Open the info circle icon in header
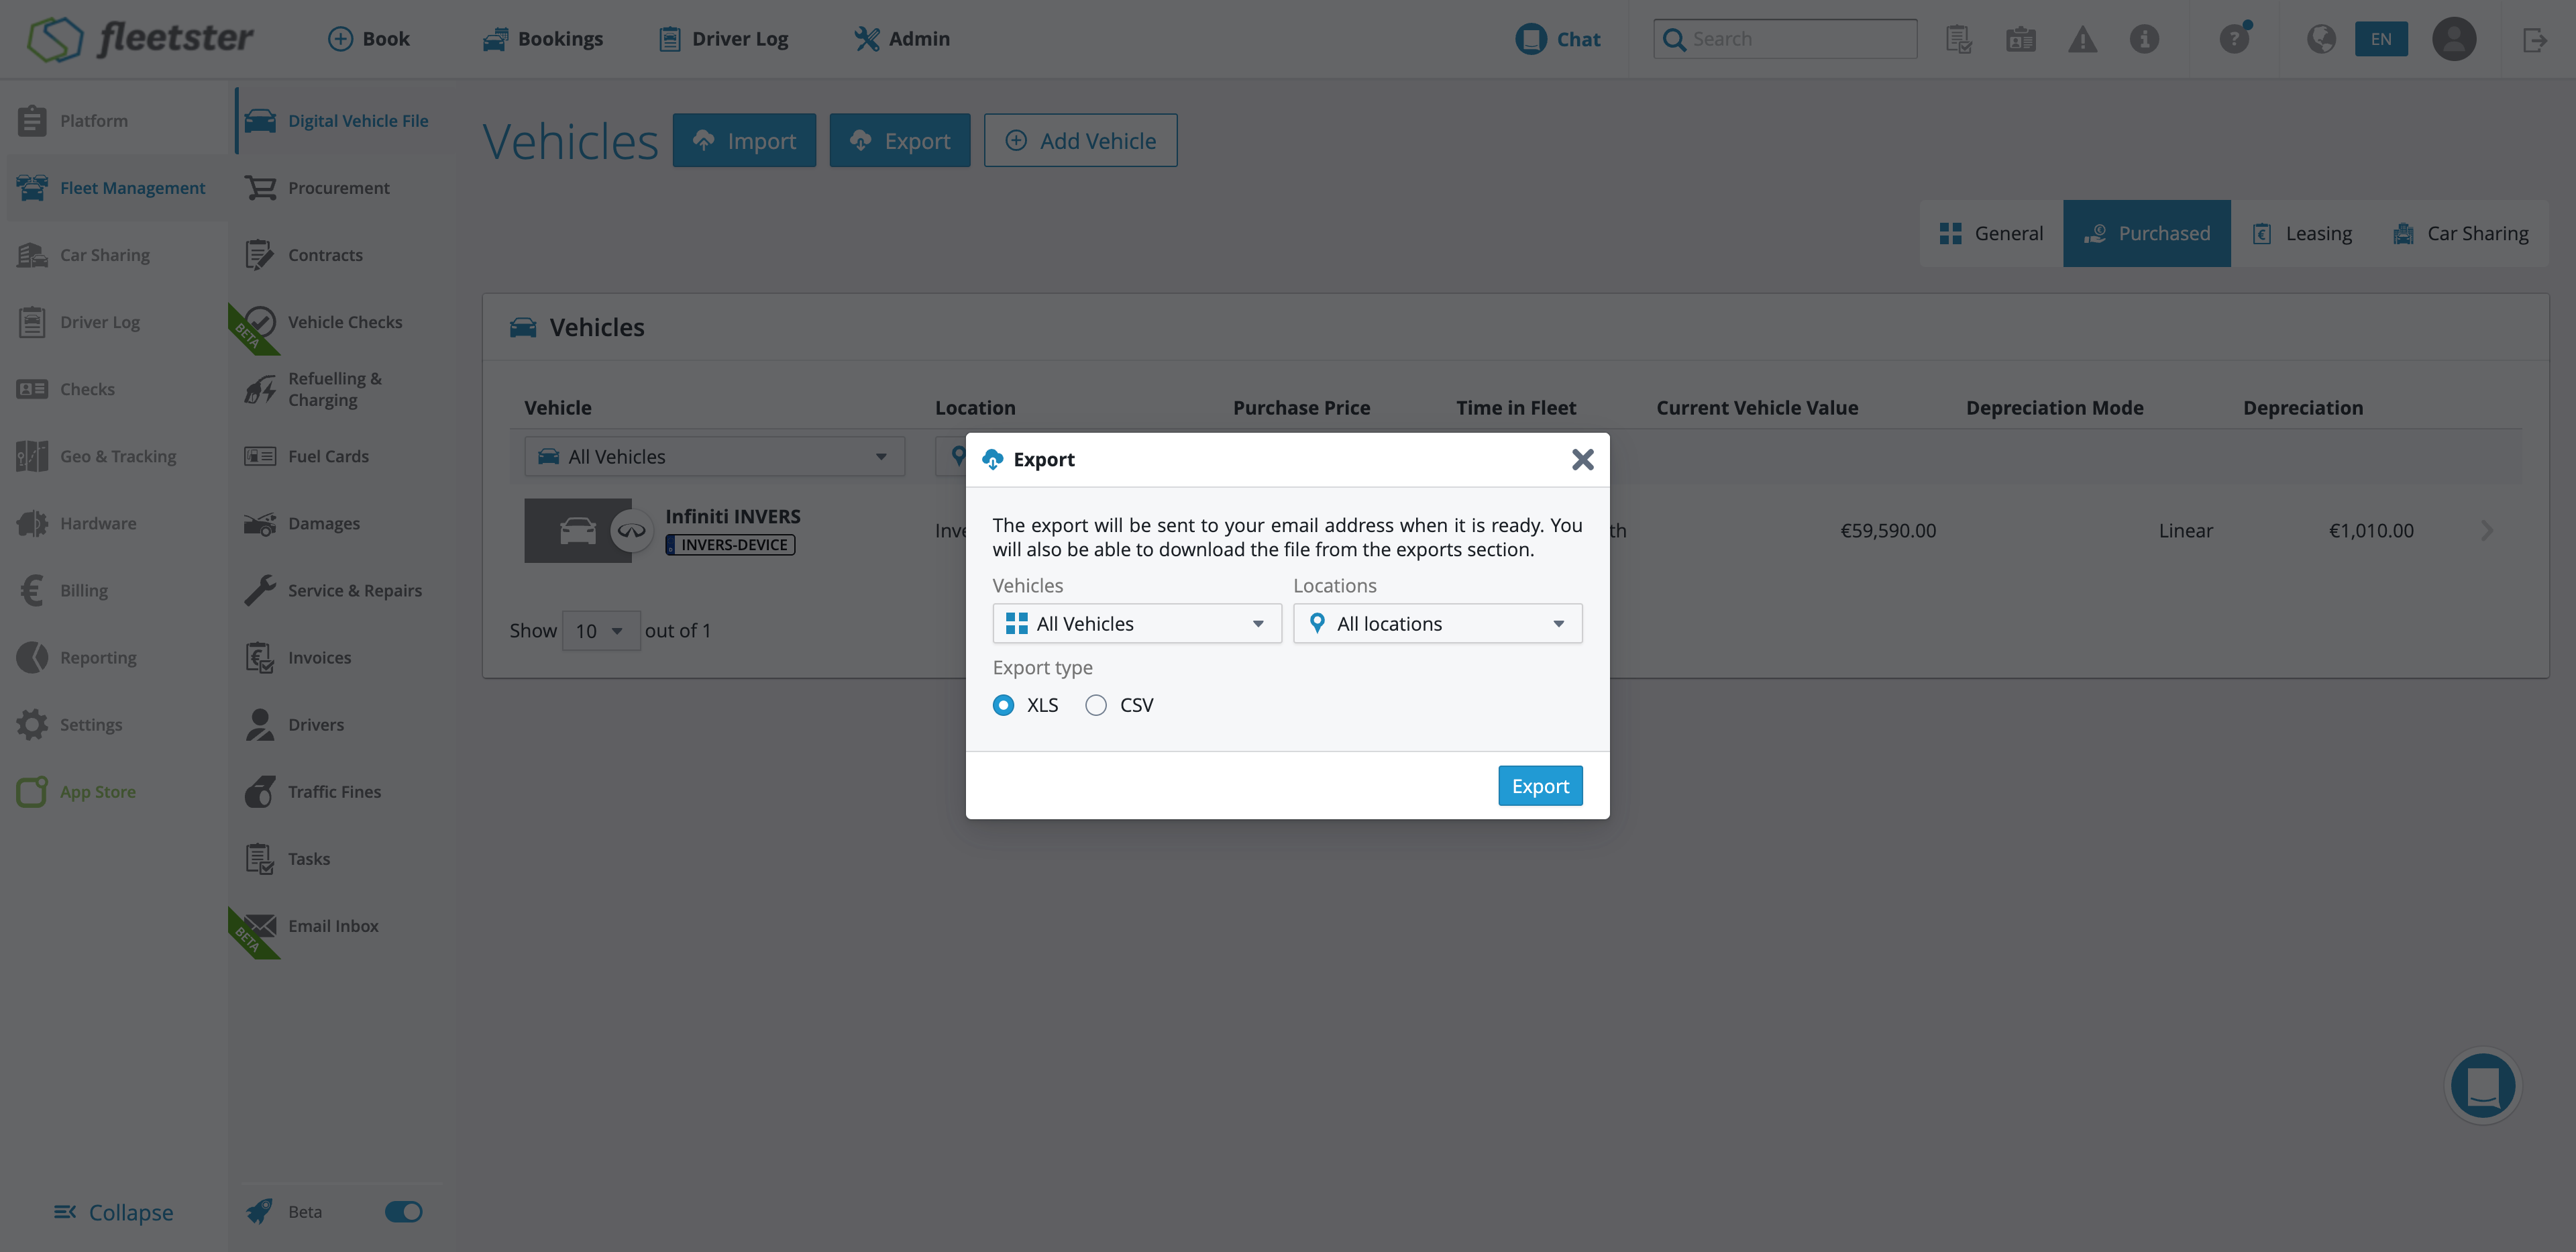 click(x=2143, y=39)
